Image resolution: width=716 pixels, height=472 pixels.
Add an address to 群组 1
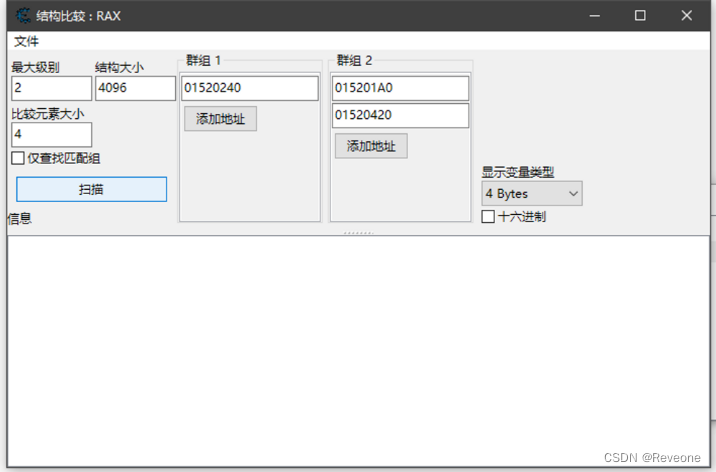coord(221,119)
